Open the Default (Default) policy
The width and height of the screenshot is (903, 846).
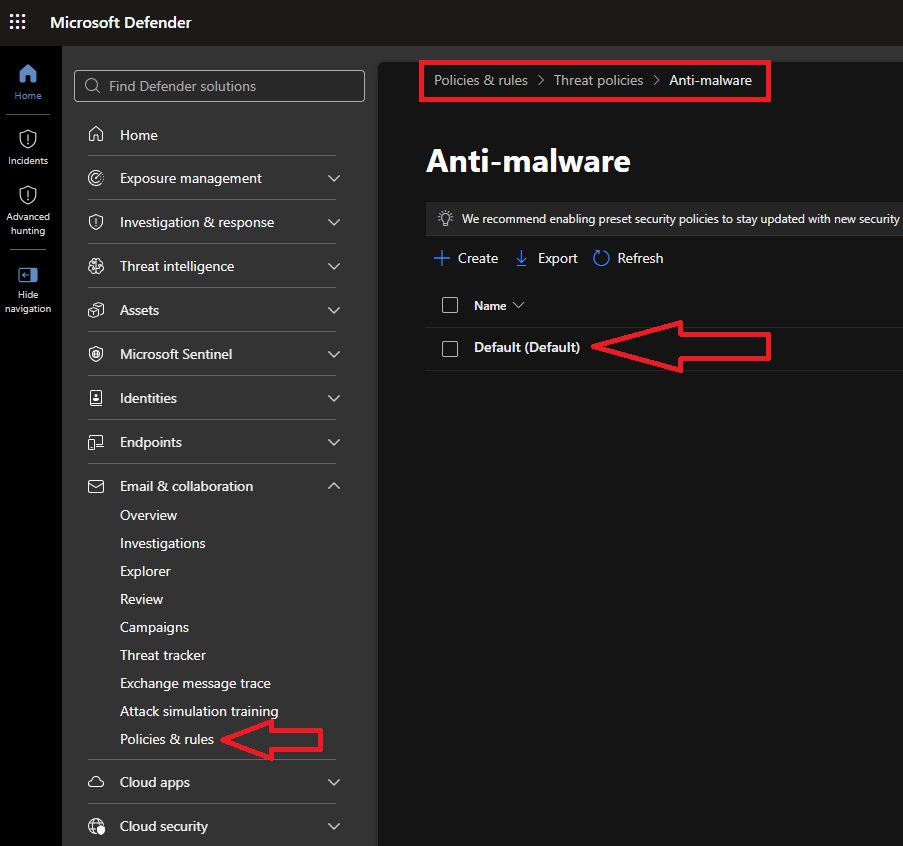(x=527, y=347)
